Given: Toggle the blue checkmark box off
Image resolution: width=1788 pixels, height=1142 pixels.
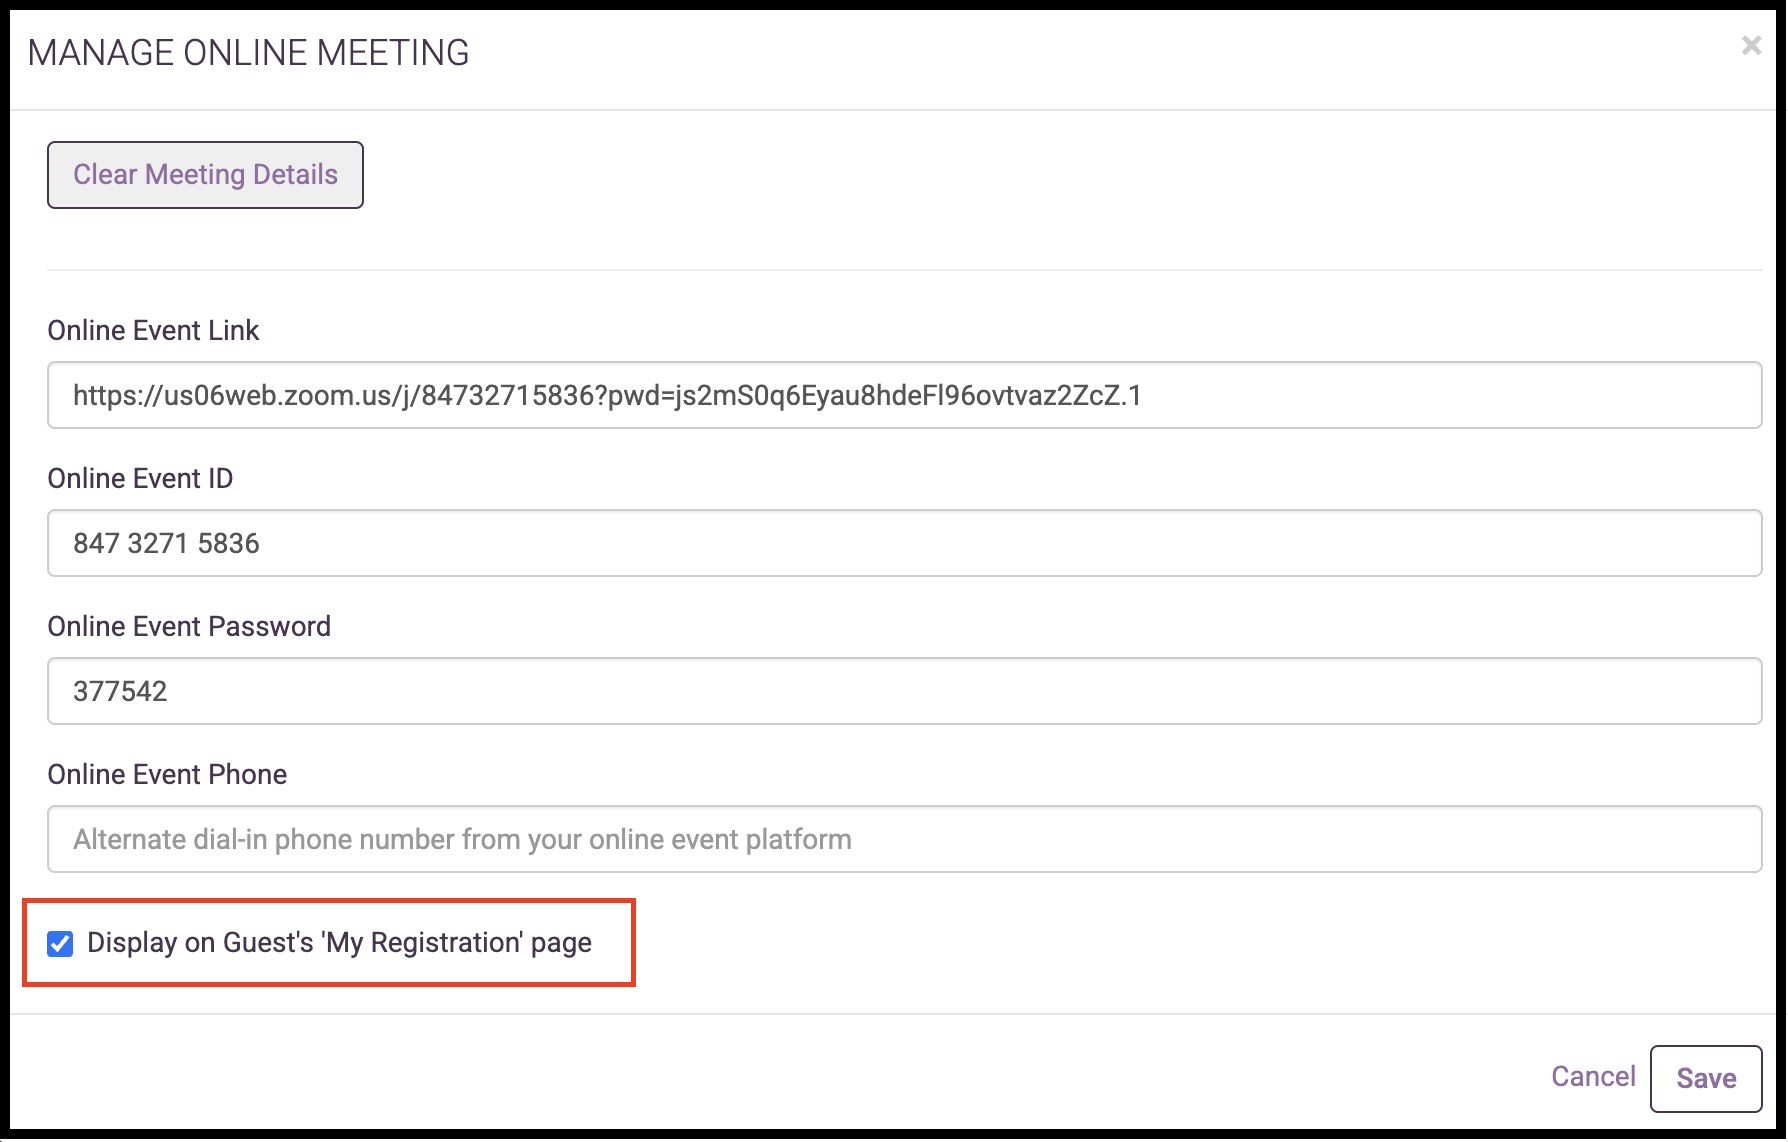Looking at the screenshot, I should [x=60, y=943].
